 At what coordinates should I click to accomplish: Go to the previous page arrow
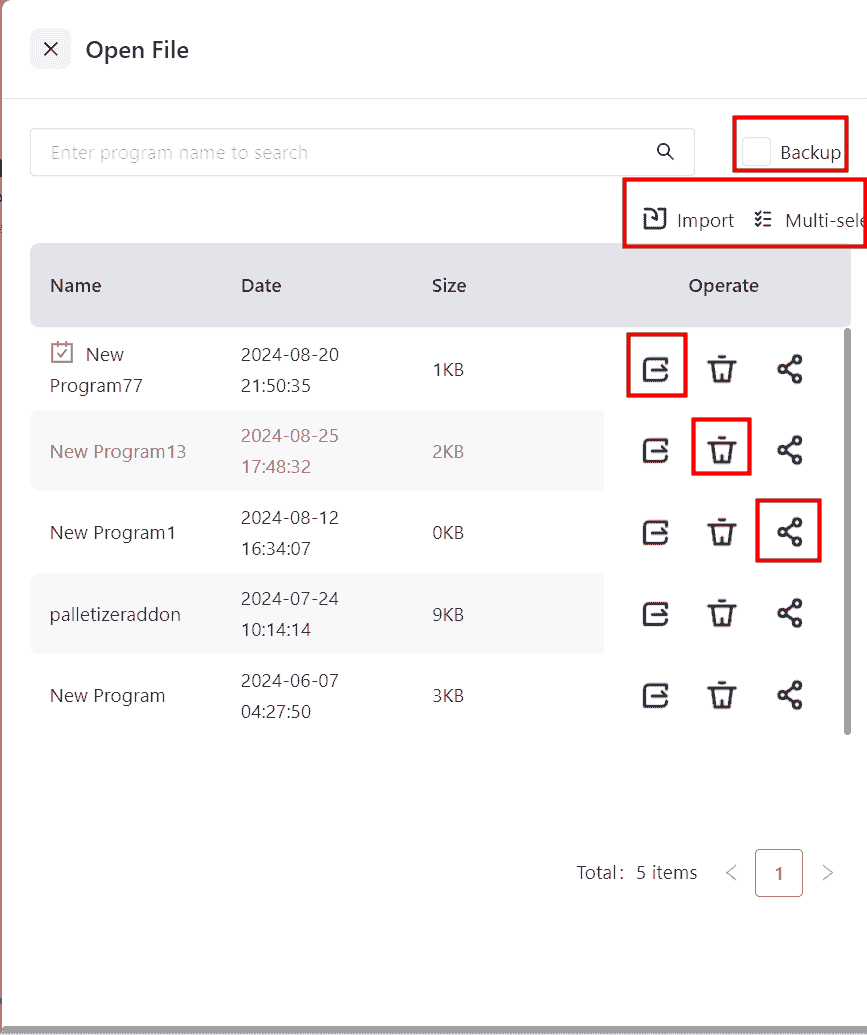[x=731, y=873]
